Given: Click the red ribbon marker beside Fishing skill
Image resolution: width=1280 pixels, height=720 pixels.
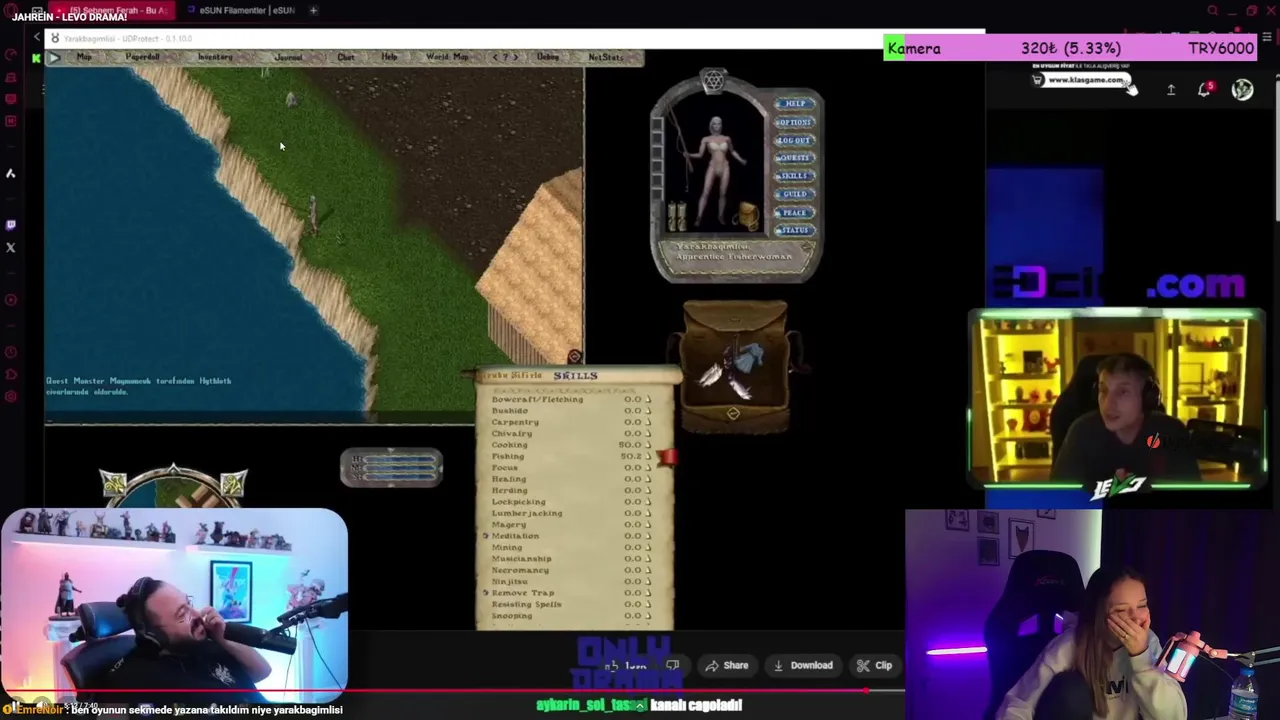Looking at the screenshot, I should [x=666, y=457].
